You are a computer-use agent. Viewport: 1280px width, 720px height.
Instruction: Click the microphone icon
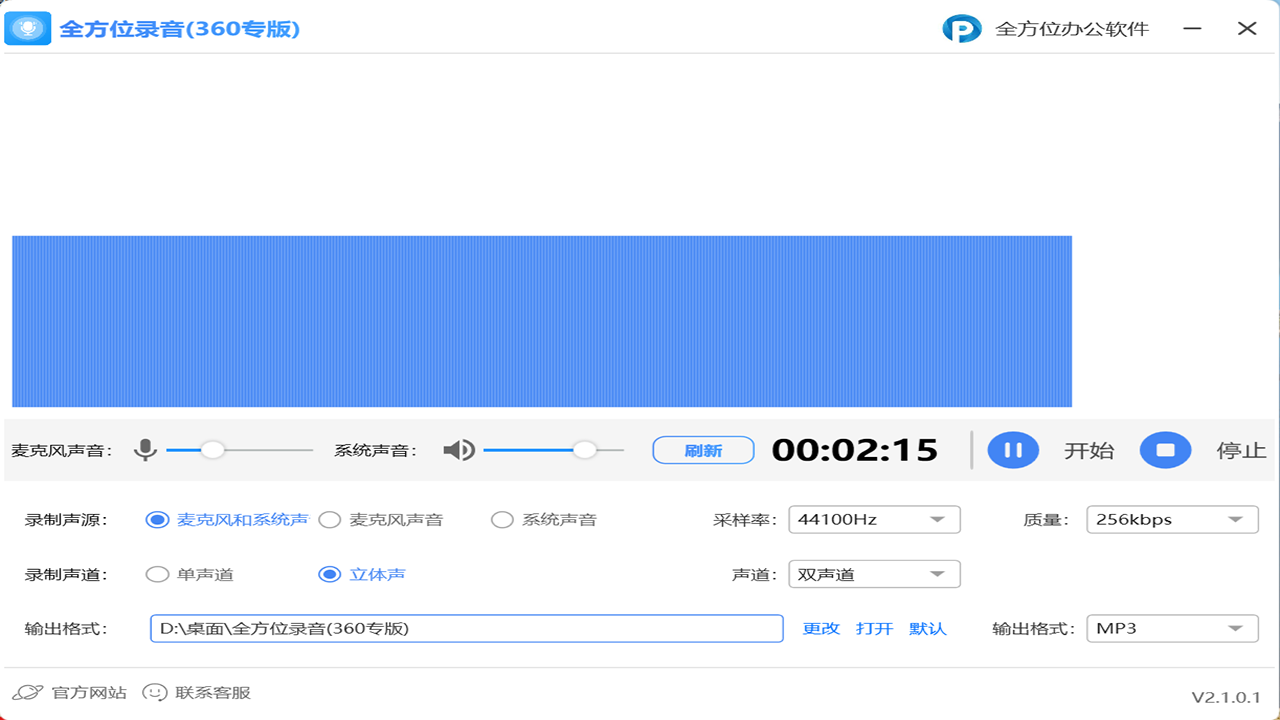(146, 450)
